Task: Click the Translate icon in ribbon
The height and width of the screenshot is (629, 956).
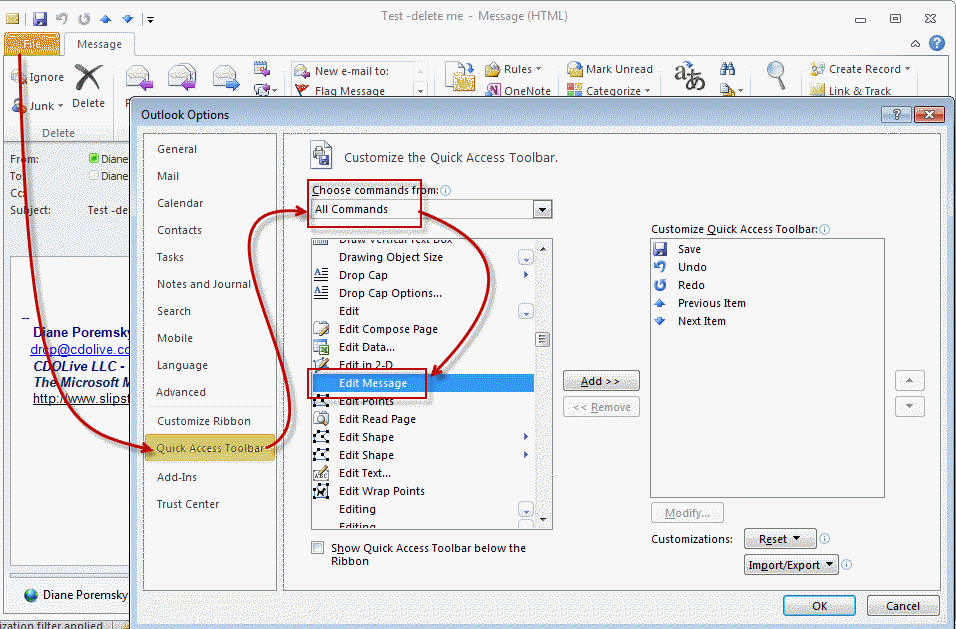Action: (689, 76)
